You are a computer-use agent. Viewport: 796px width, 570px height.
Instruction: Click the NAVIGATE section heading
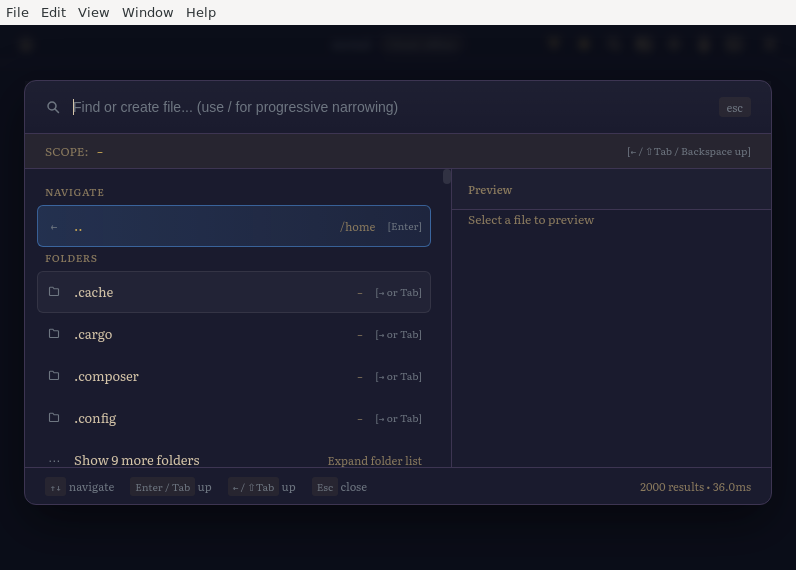pyautogui.click(x=75, y=192)
